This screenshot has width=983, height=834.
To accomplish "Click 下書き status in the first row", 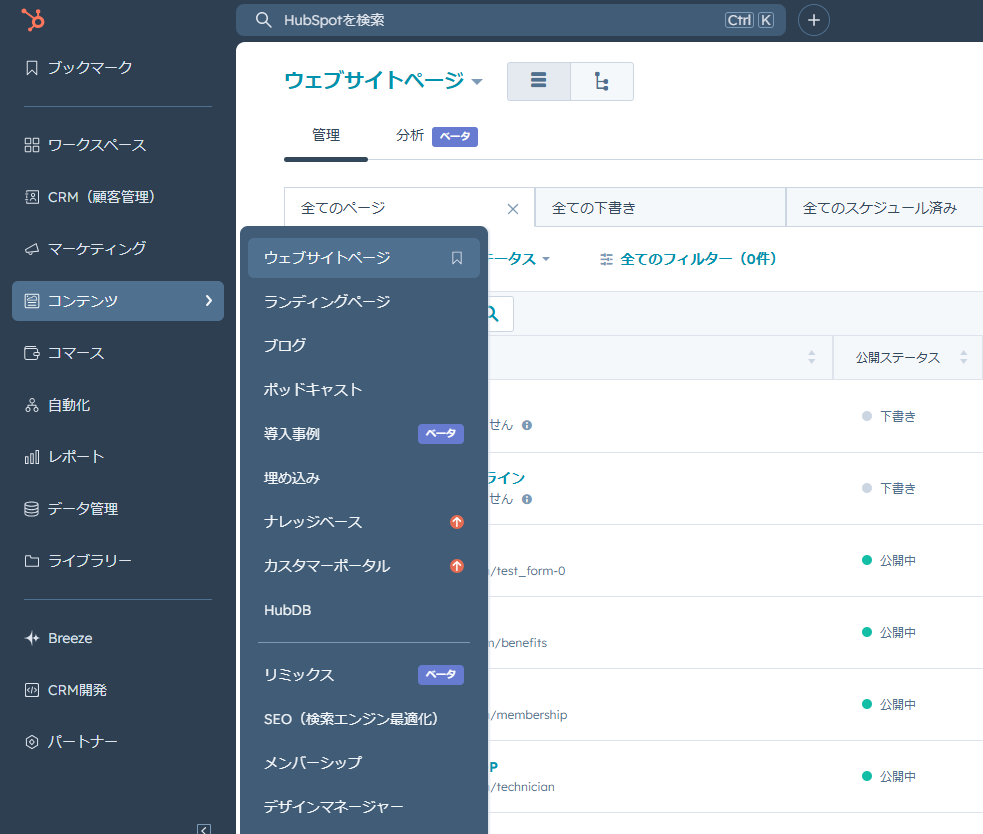I will pyautogui.click(x=889, y=416).
